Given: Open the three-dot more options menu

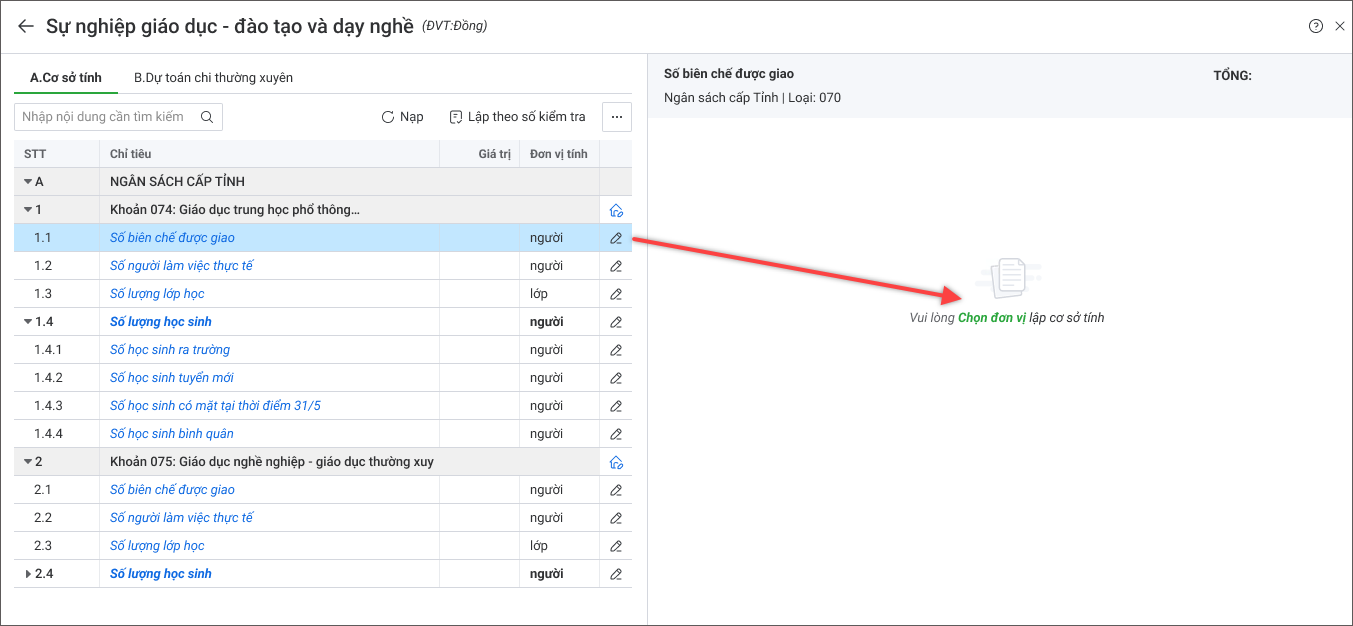Looking at the screenshot, I should (x=617, y=117).
